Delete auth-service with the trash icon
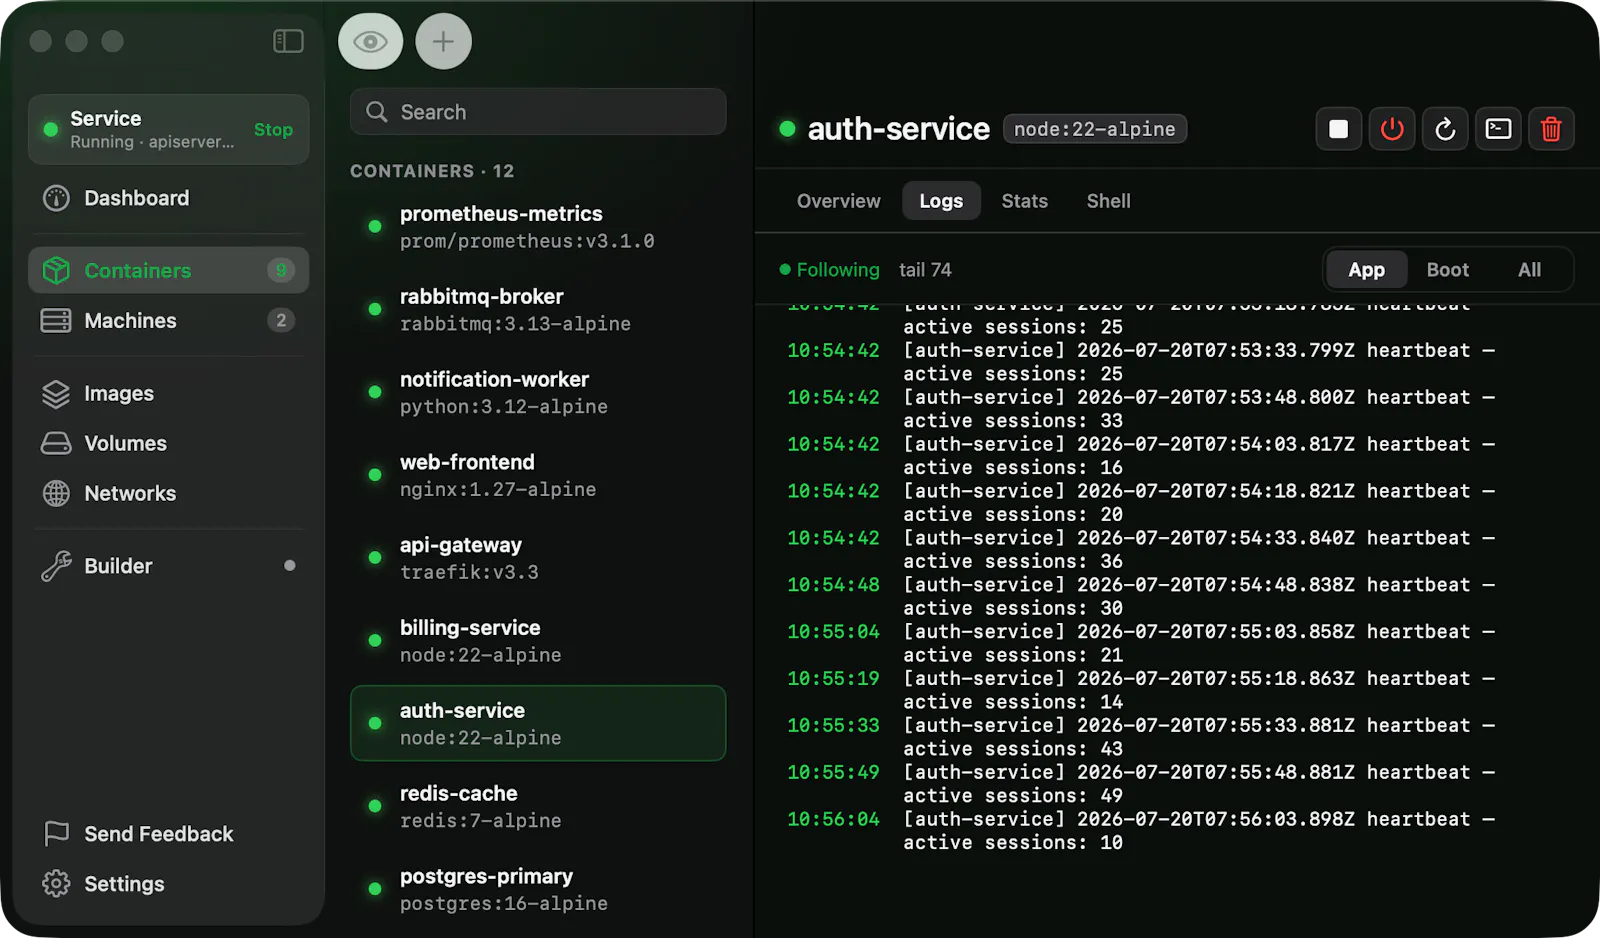The width and height of the screenshot is (1600, 938). click(1551, 129)
